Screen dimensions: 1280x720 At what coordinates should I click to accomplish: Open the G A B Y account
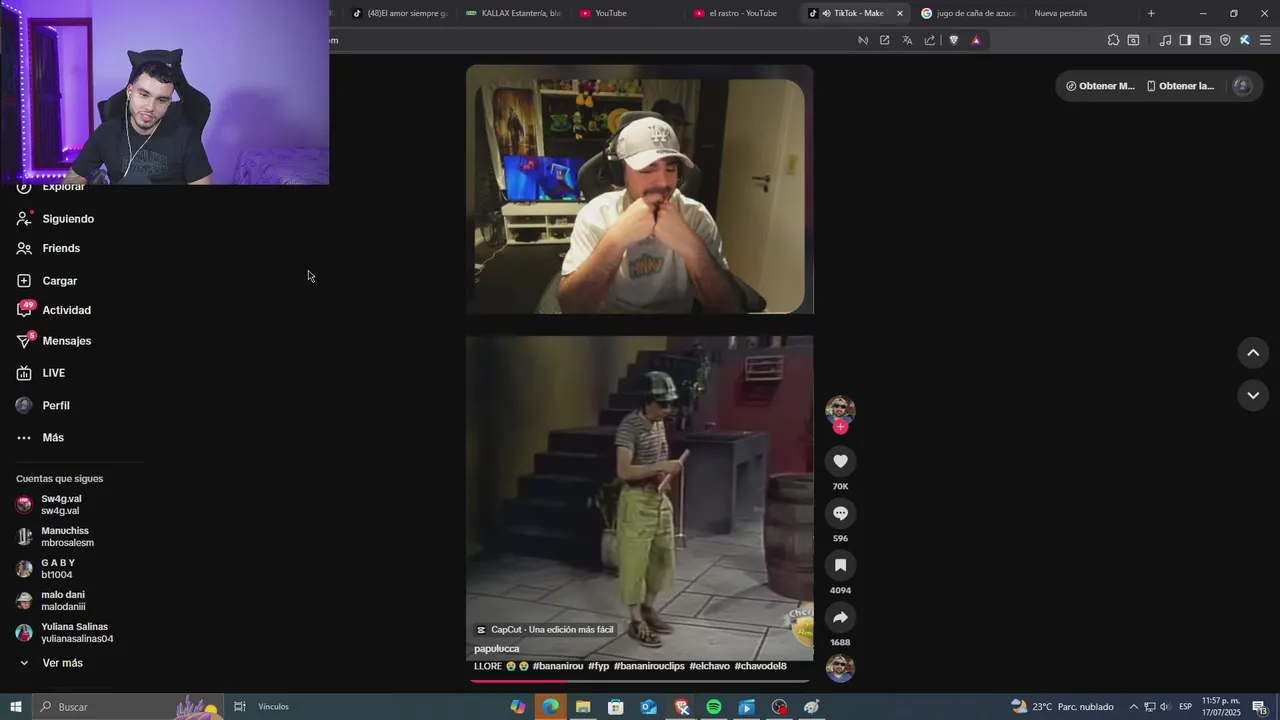58,568
